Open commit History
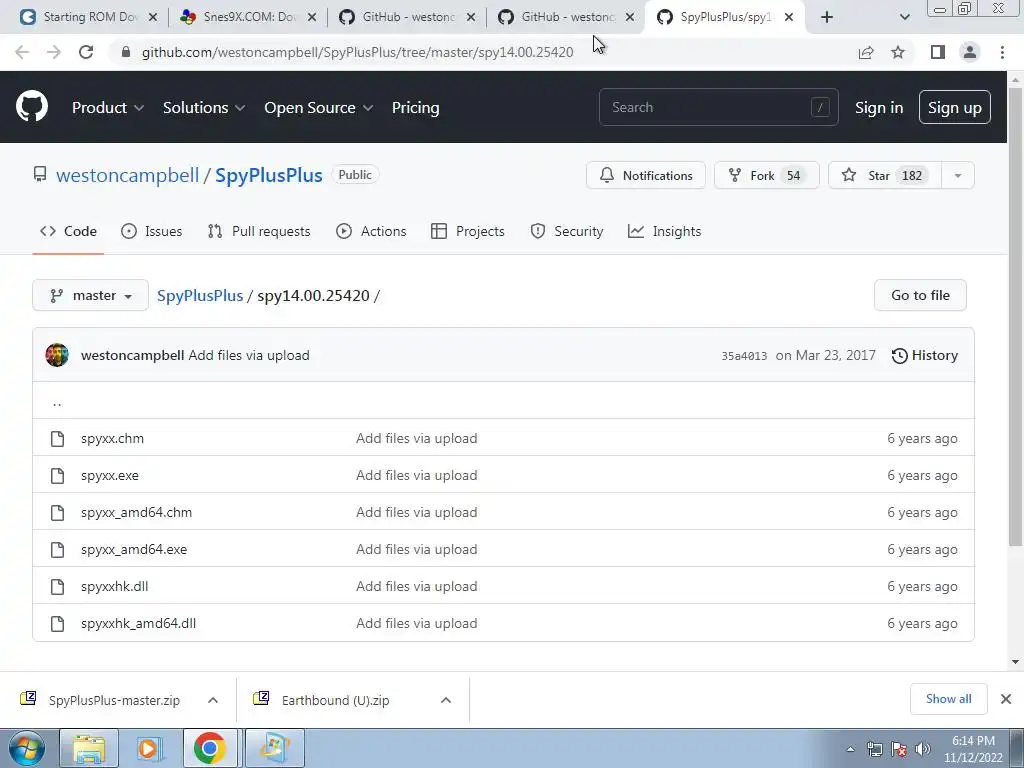 [925, 355]
